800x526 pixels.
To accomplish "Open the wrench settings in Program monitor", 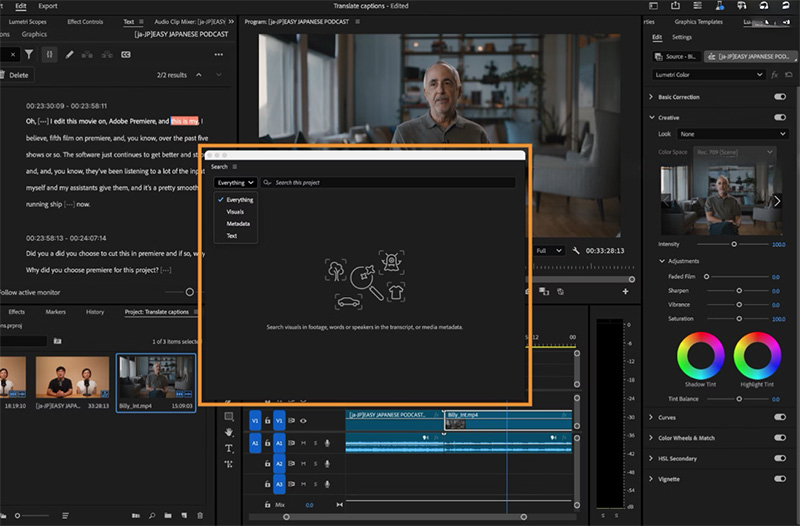I will [576, 251].
